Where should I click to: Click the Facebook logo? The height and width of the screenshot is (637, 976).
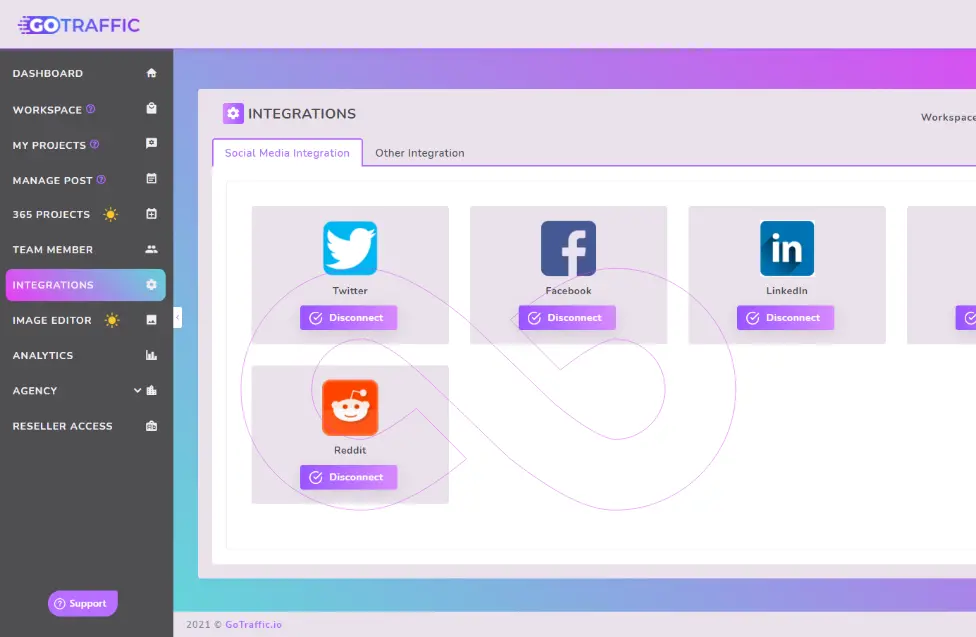pyautogui.click(x=568, y=248)
